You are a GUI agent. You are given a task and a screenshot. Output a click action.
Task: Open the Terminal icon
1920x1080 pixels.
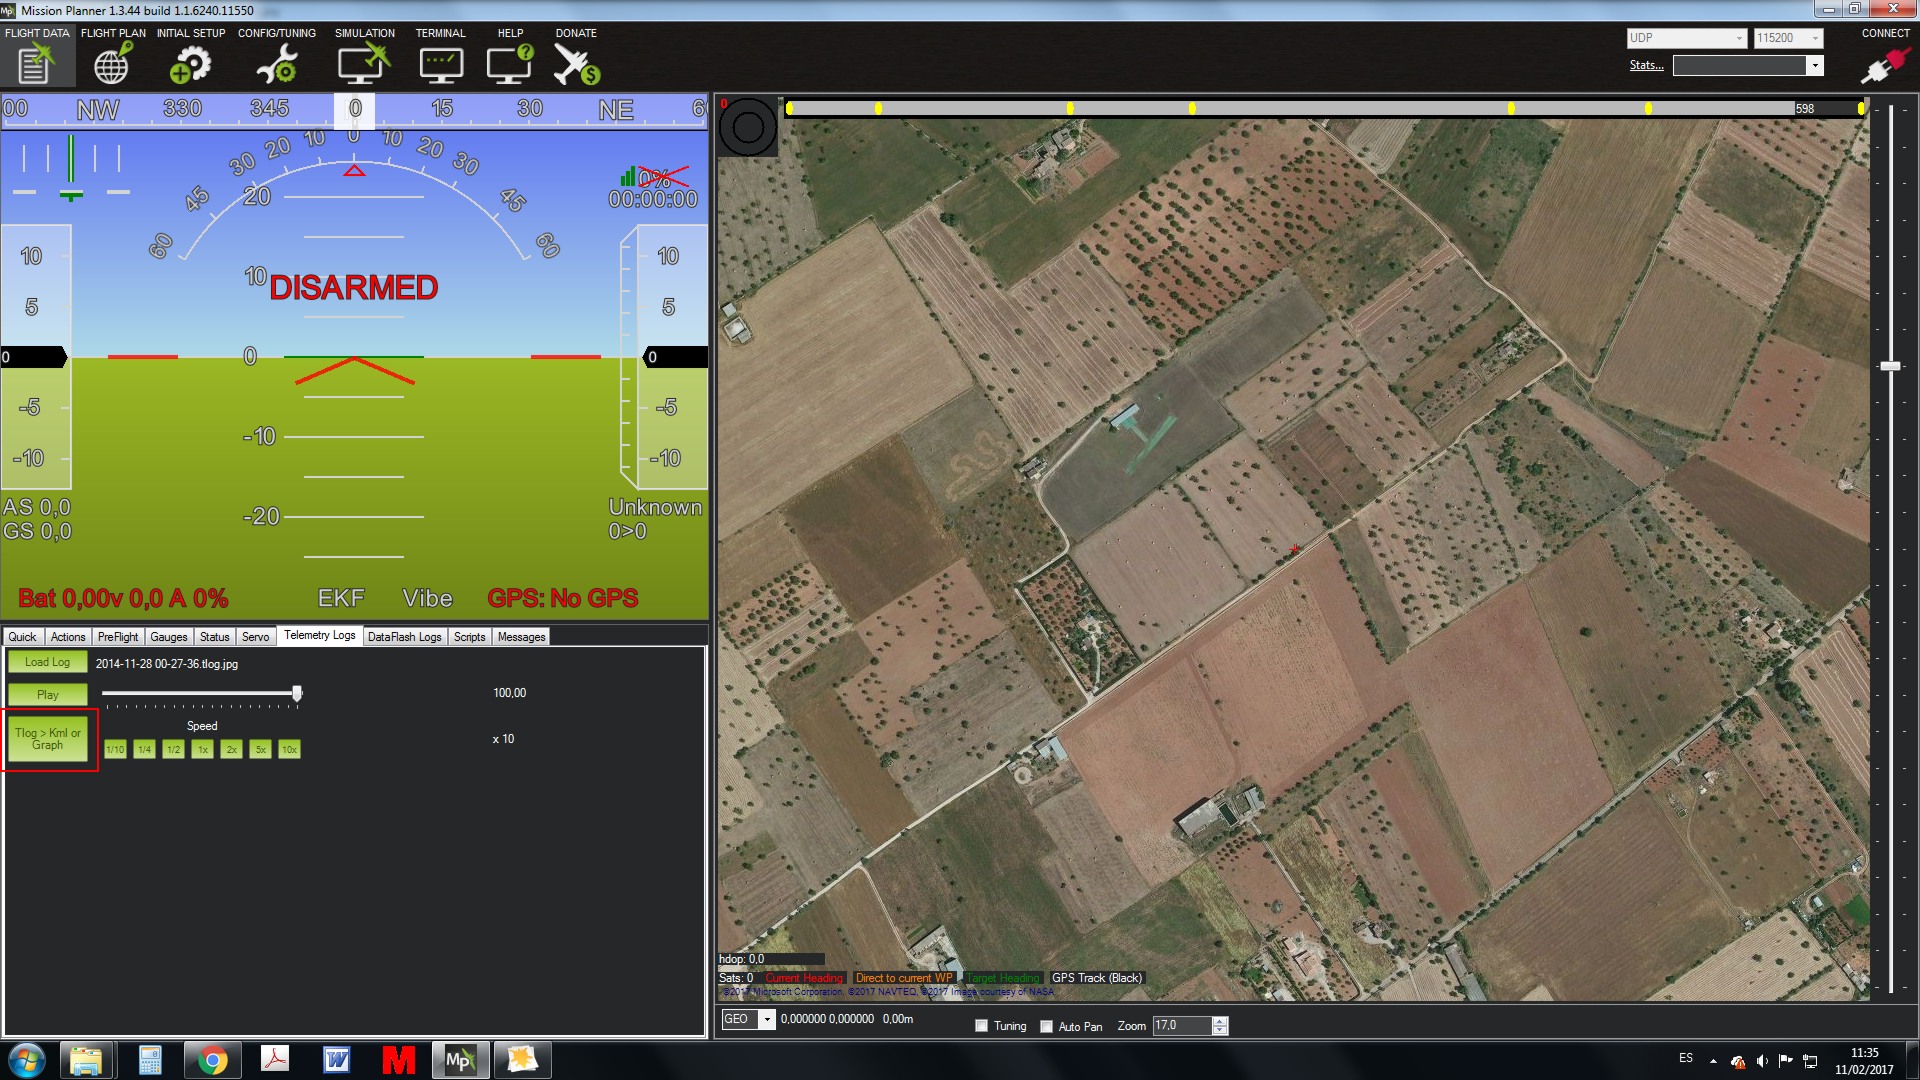441,66
